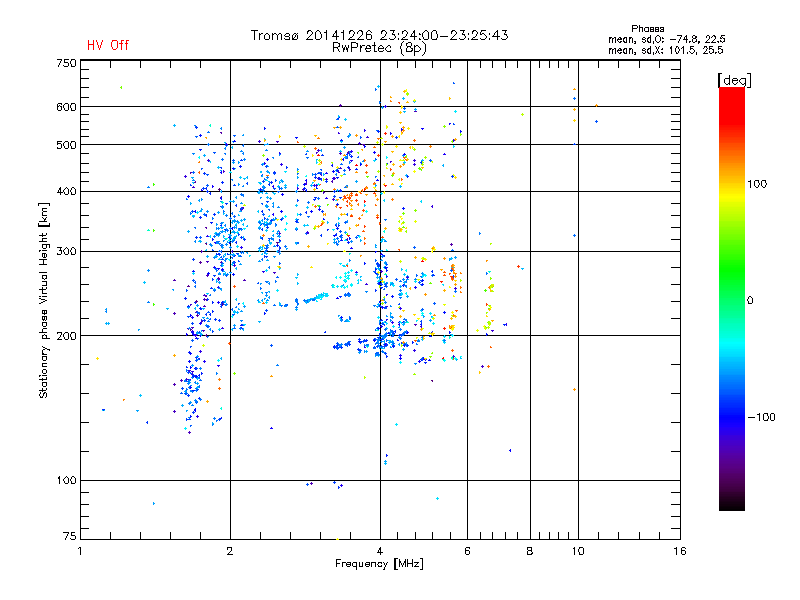Click colorbar tick label '-100'
800x600 pixels.
(x=761, y=417)
